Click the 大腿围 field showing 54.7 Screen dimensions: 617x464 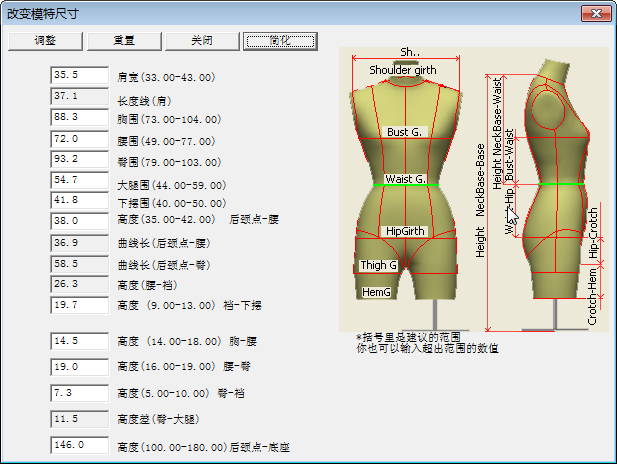point(79,180)
